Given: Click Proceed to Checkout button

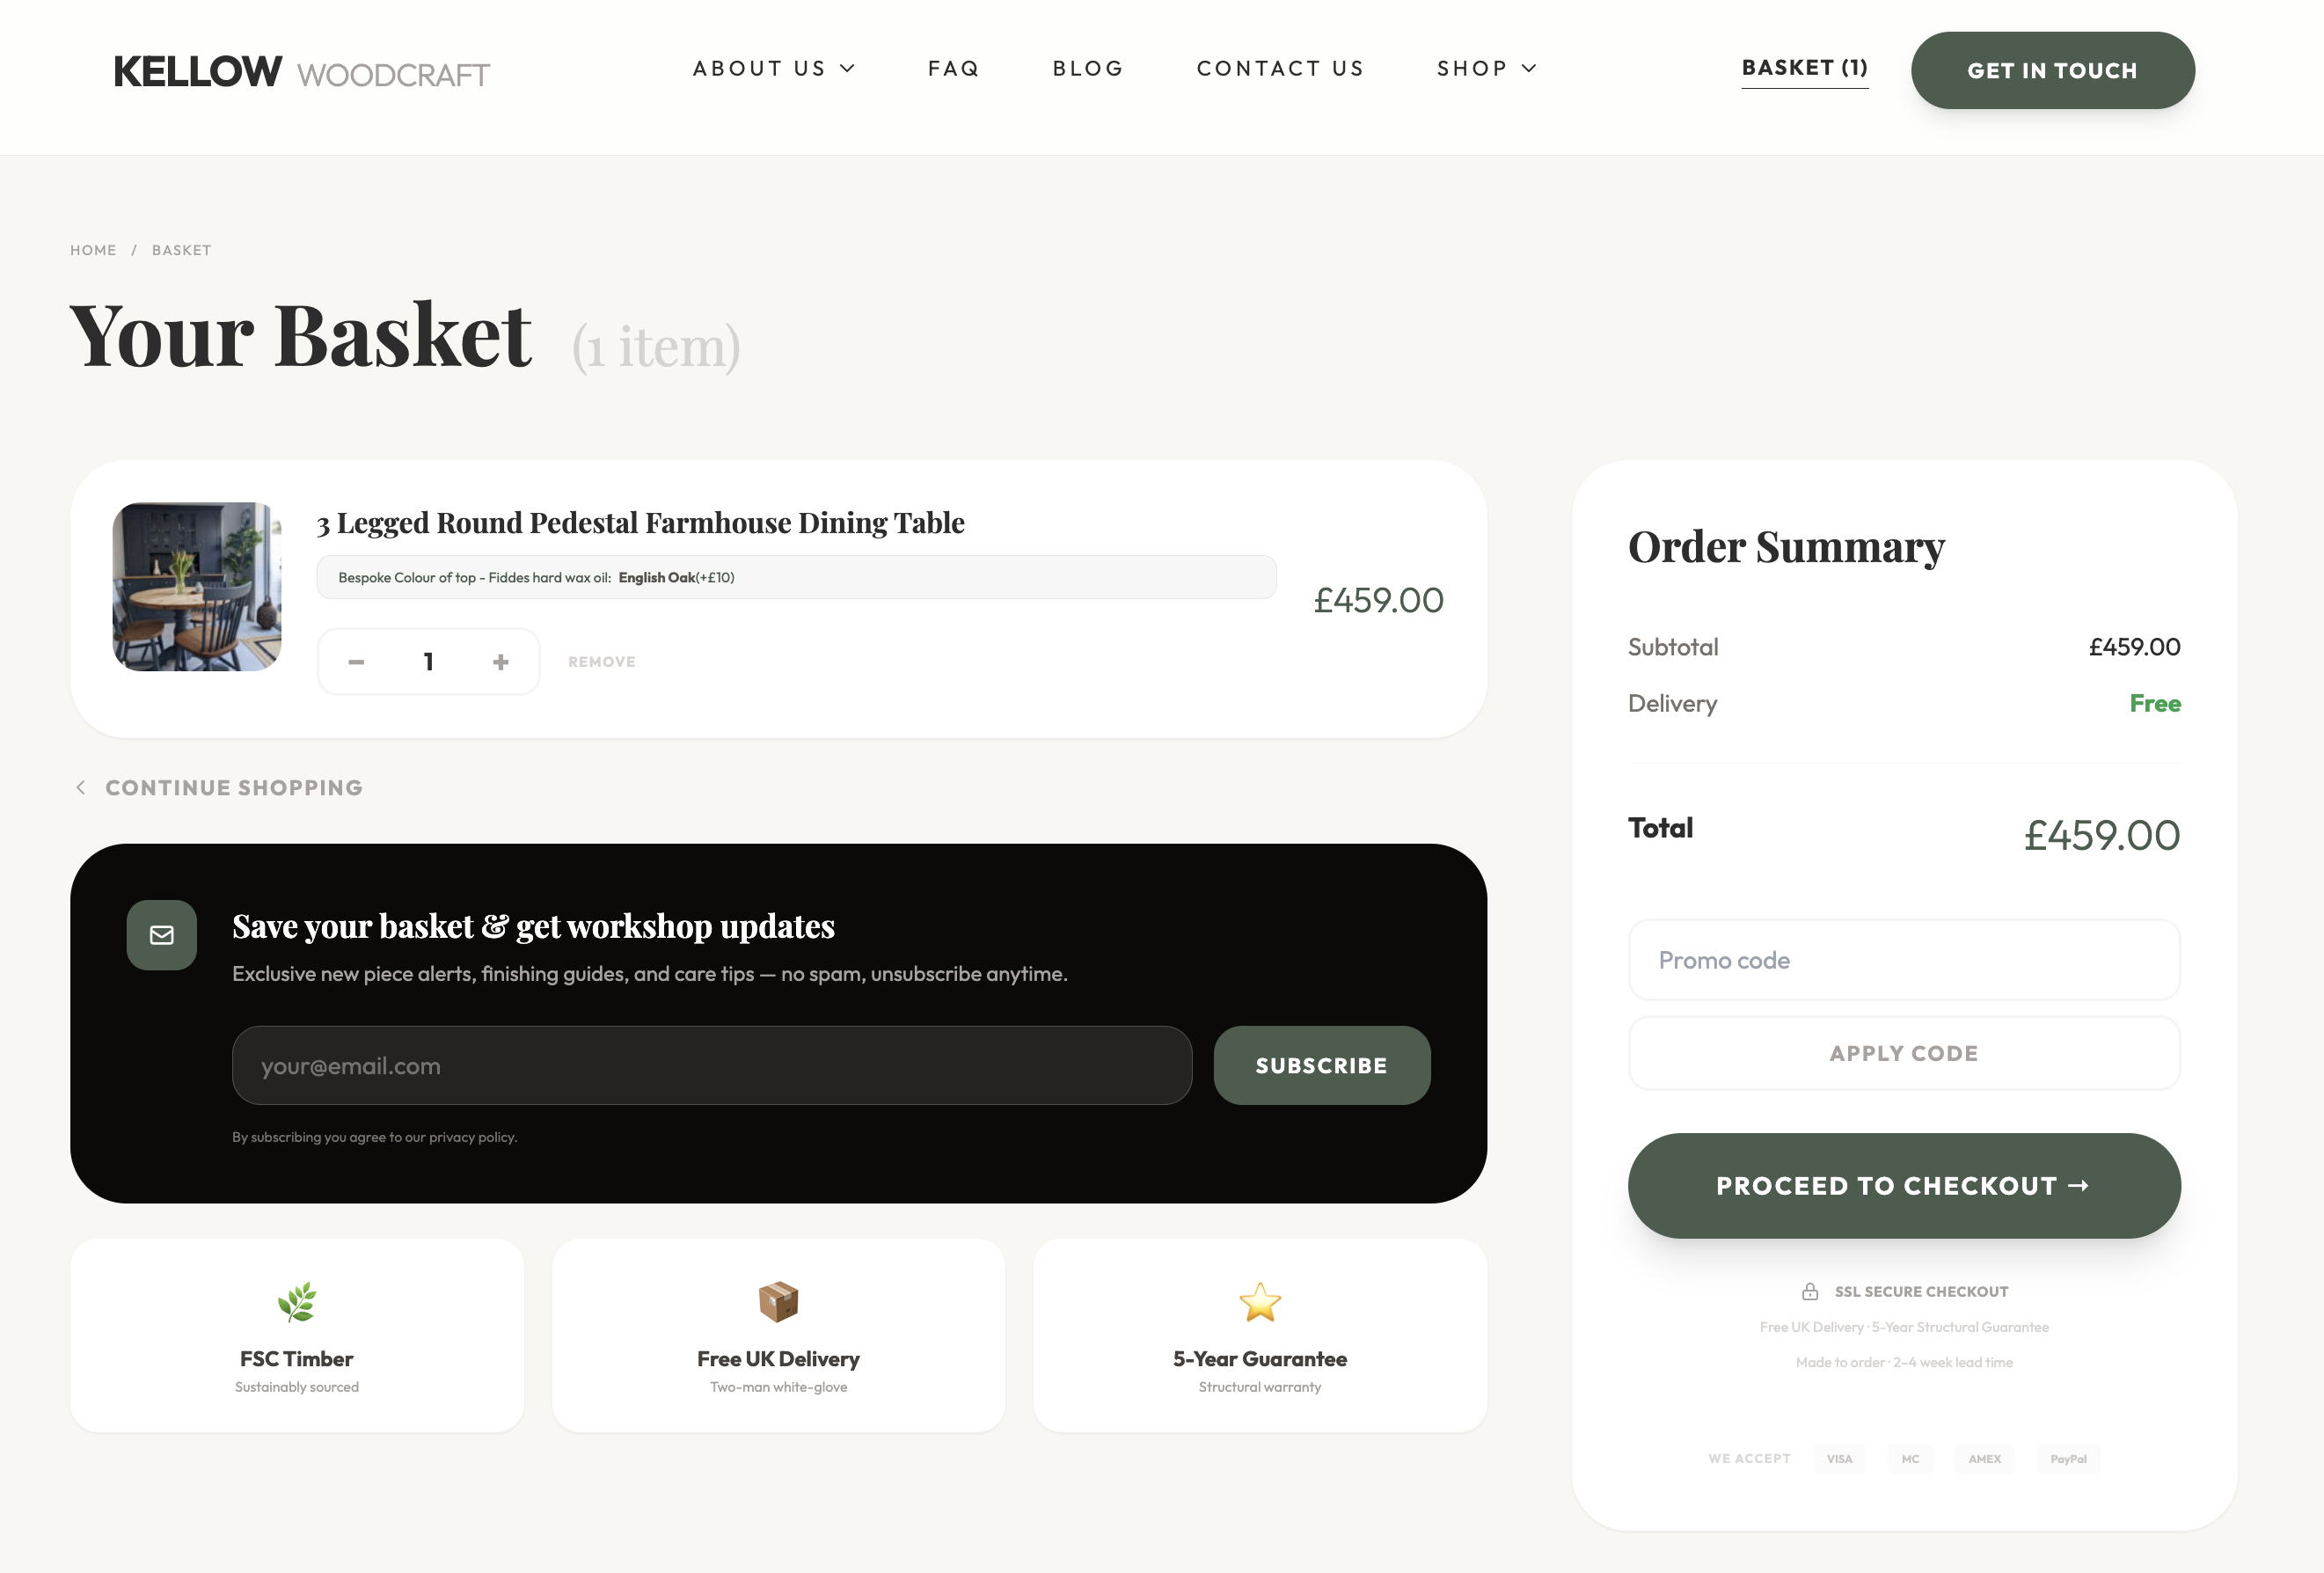Looking at the screenshot, I should pos(1904,1186).
